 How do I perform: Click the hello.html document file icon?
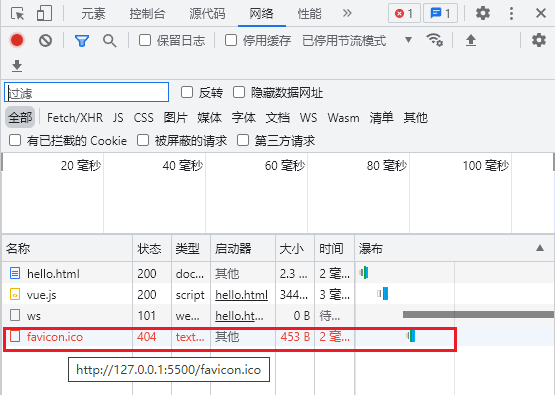pos(15,273)
